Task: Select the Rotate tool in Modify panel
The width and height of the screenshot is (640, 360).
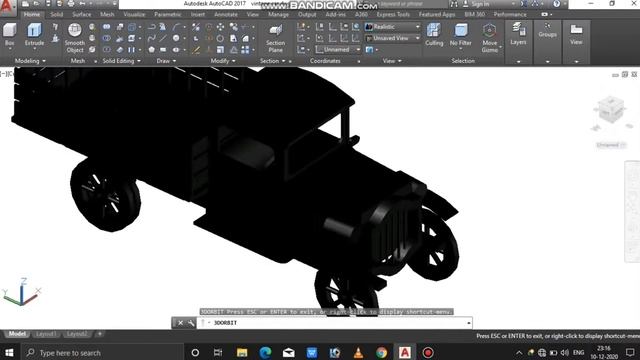Action: pyautogui.click(x=220, y=38)
